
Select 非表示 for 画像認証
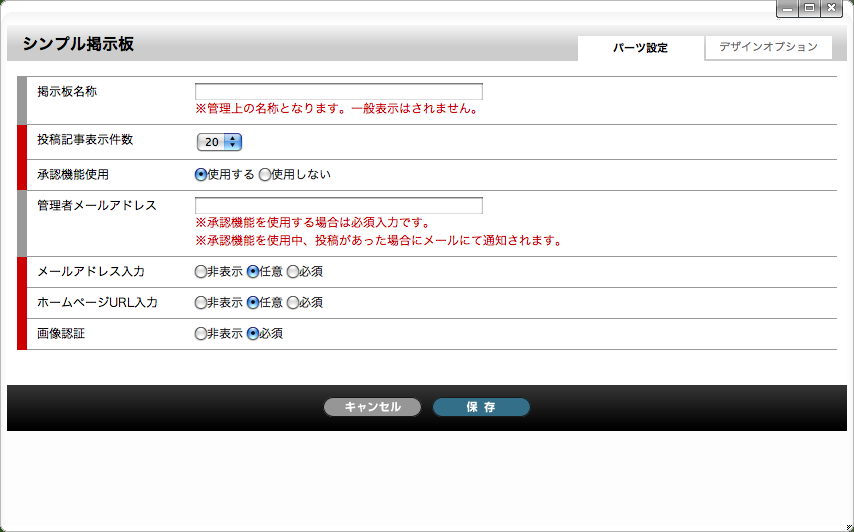click(200, 334)
